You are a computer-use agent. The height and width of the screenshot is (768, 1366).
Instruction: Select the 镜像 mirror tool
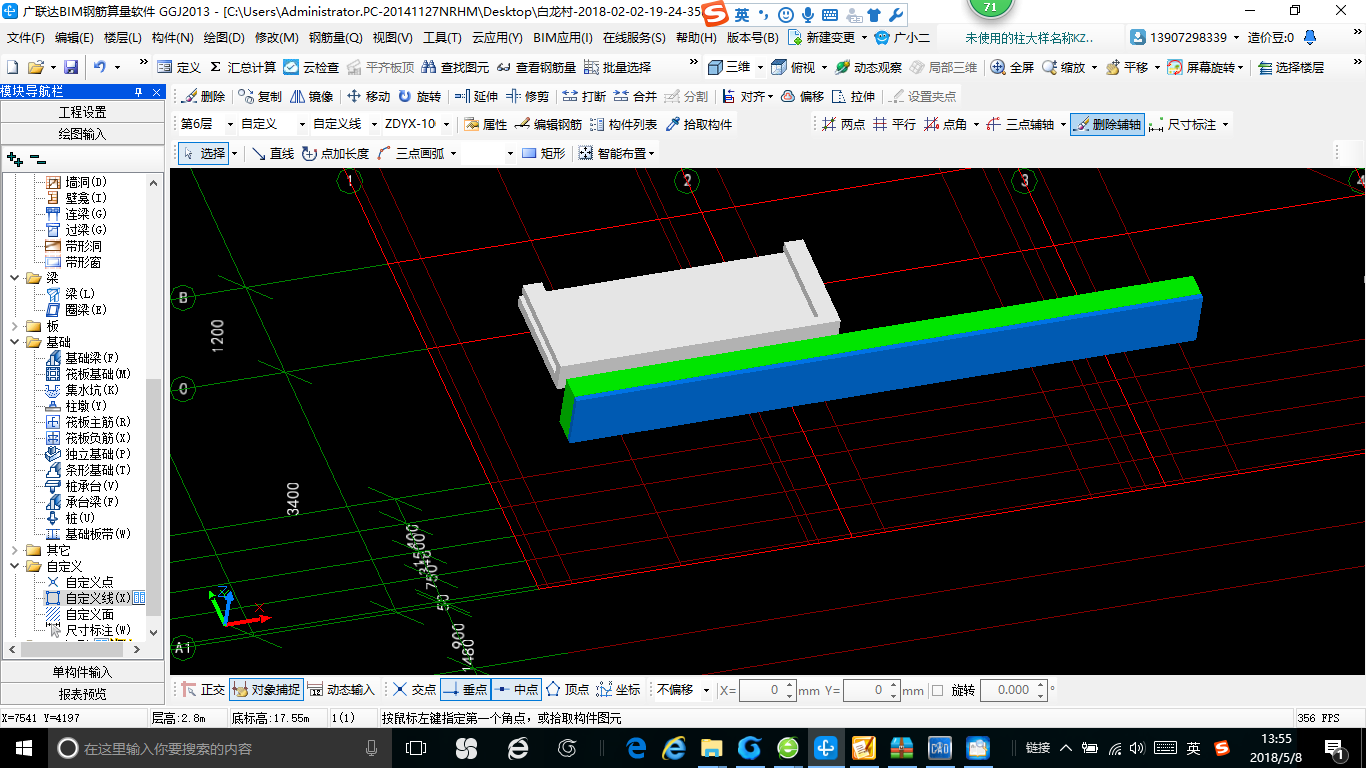pos(311,97)
